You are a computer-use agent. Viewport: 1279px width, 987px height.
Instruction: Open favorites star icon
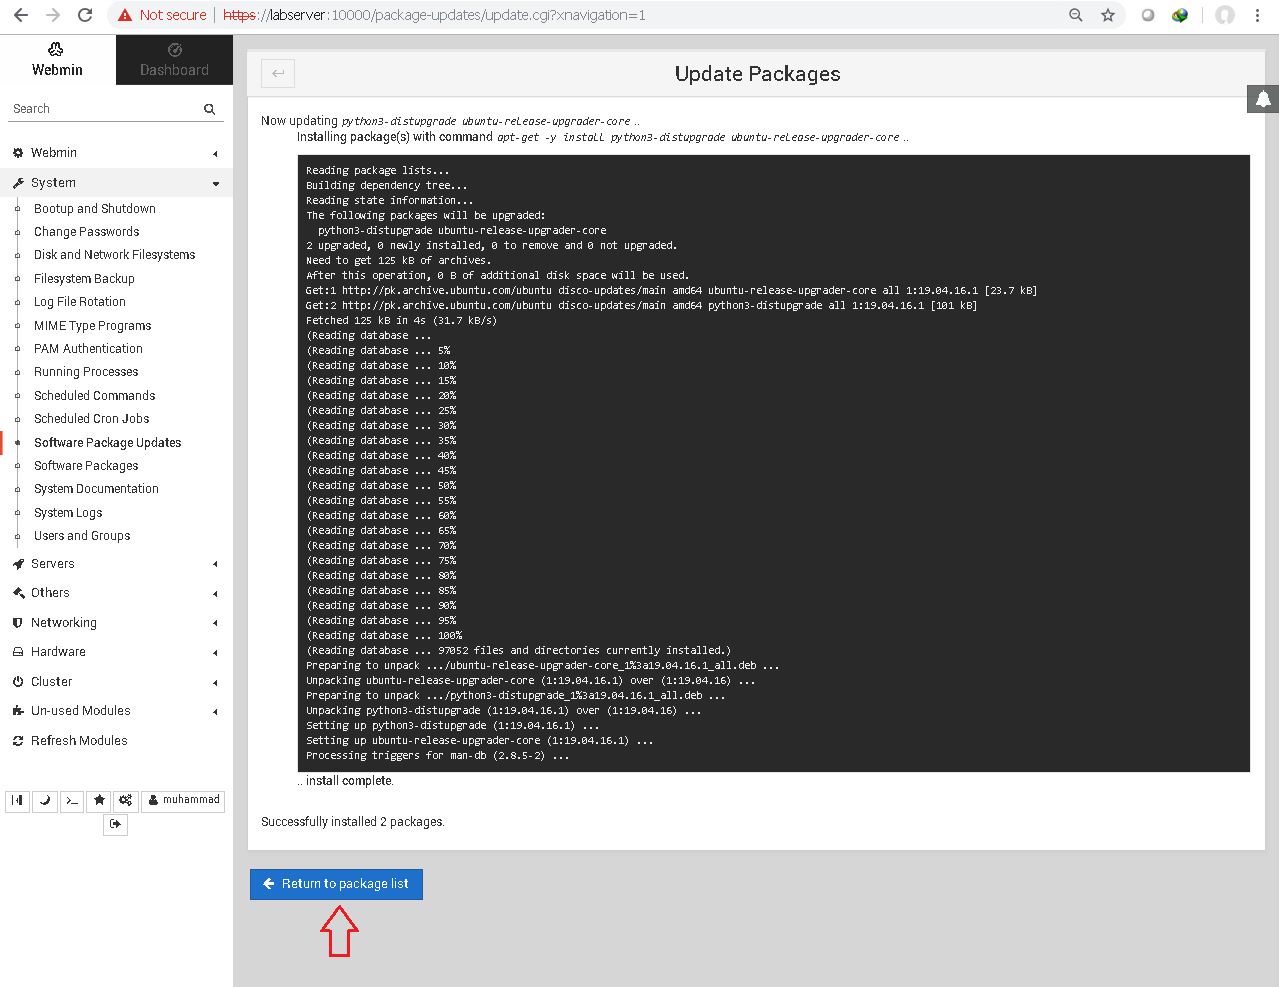[99, 801]
